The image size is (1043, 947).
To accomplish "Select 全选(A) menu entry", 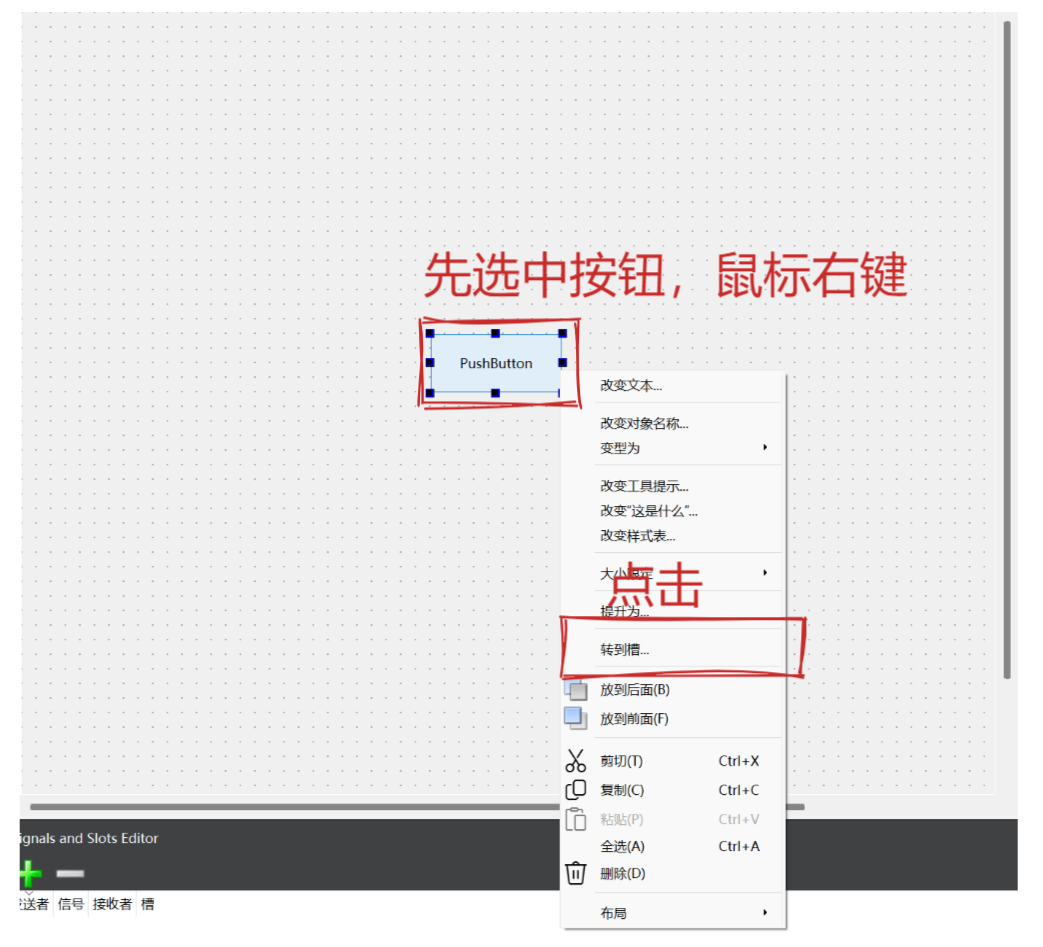I will click(x=673, y=847).
